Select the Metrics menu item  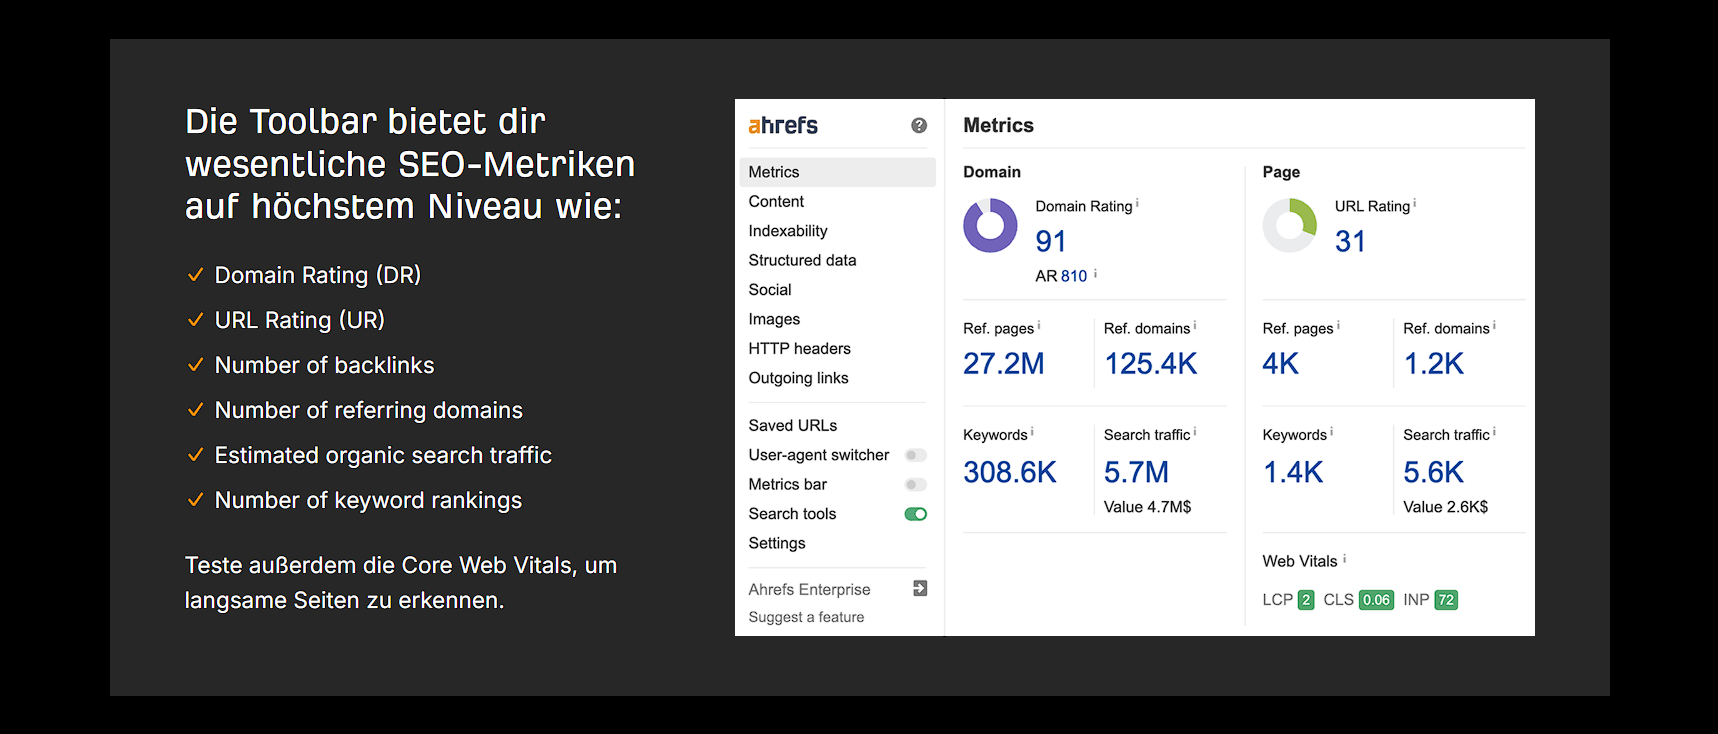[x=838, y=172]
